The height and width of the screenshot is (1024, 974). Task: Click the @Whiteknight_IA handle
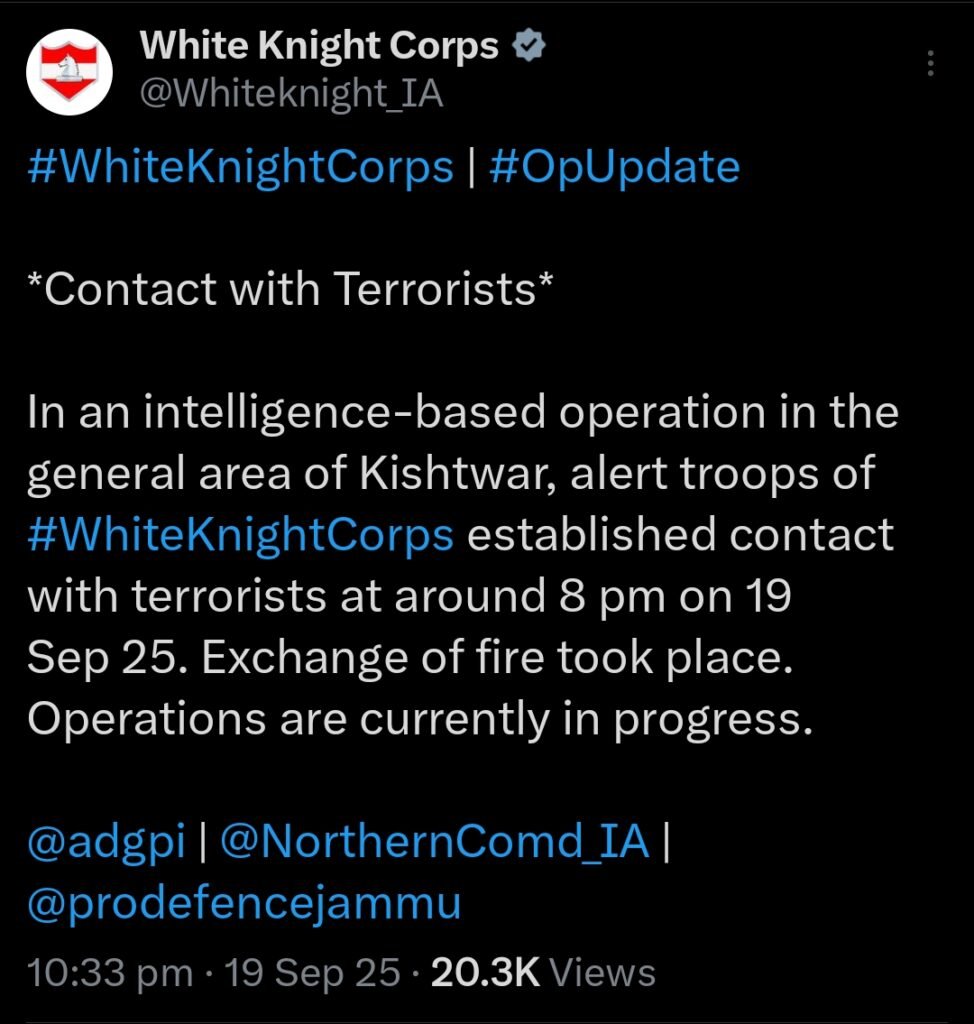pyautogui.click(x=291, y=94)
